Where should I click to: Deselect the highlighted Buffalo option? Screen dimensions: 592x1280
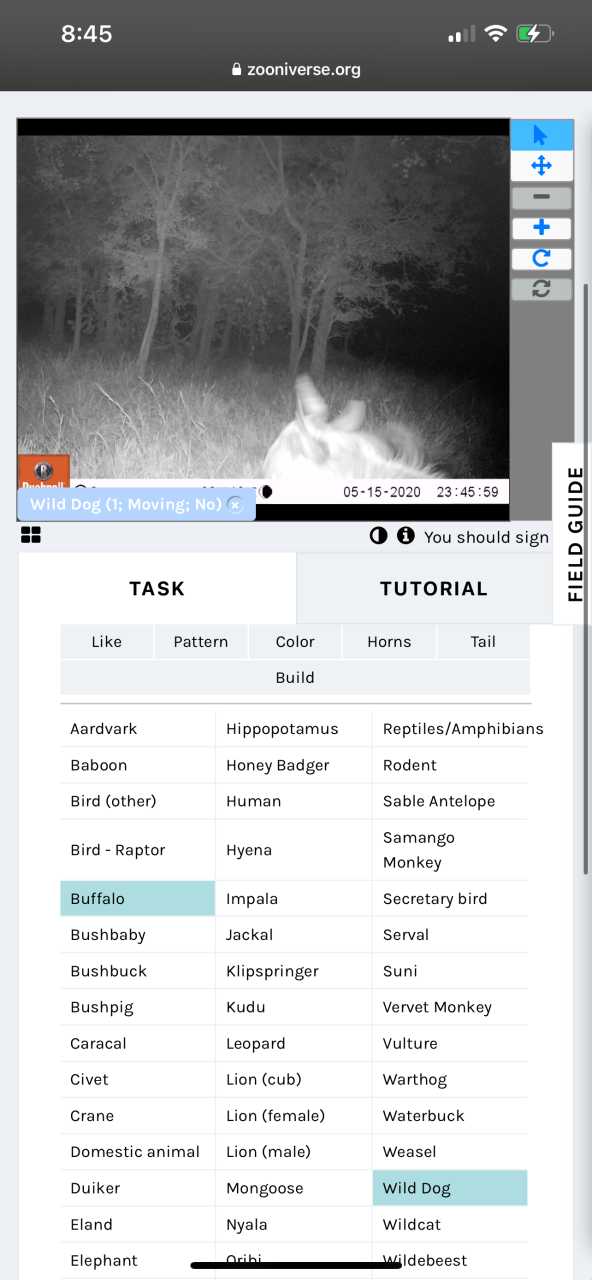pyautogui.click(x=138, y=898)
